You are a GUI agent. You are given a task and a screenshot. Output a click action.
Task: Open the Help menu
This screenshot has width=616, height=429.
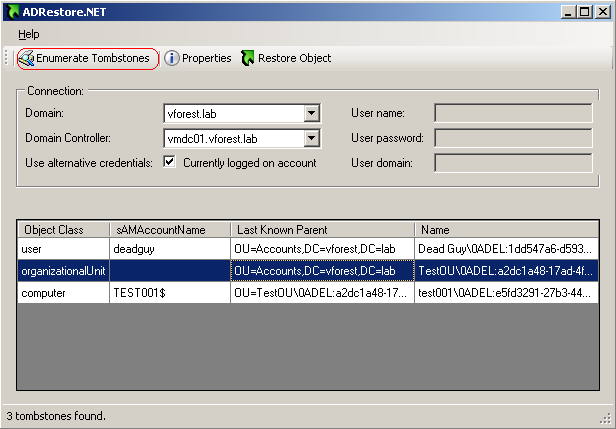coord(29,34)
